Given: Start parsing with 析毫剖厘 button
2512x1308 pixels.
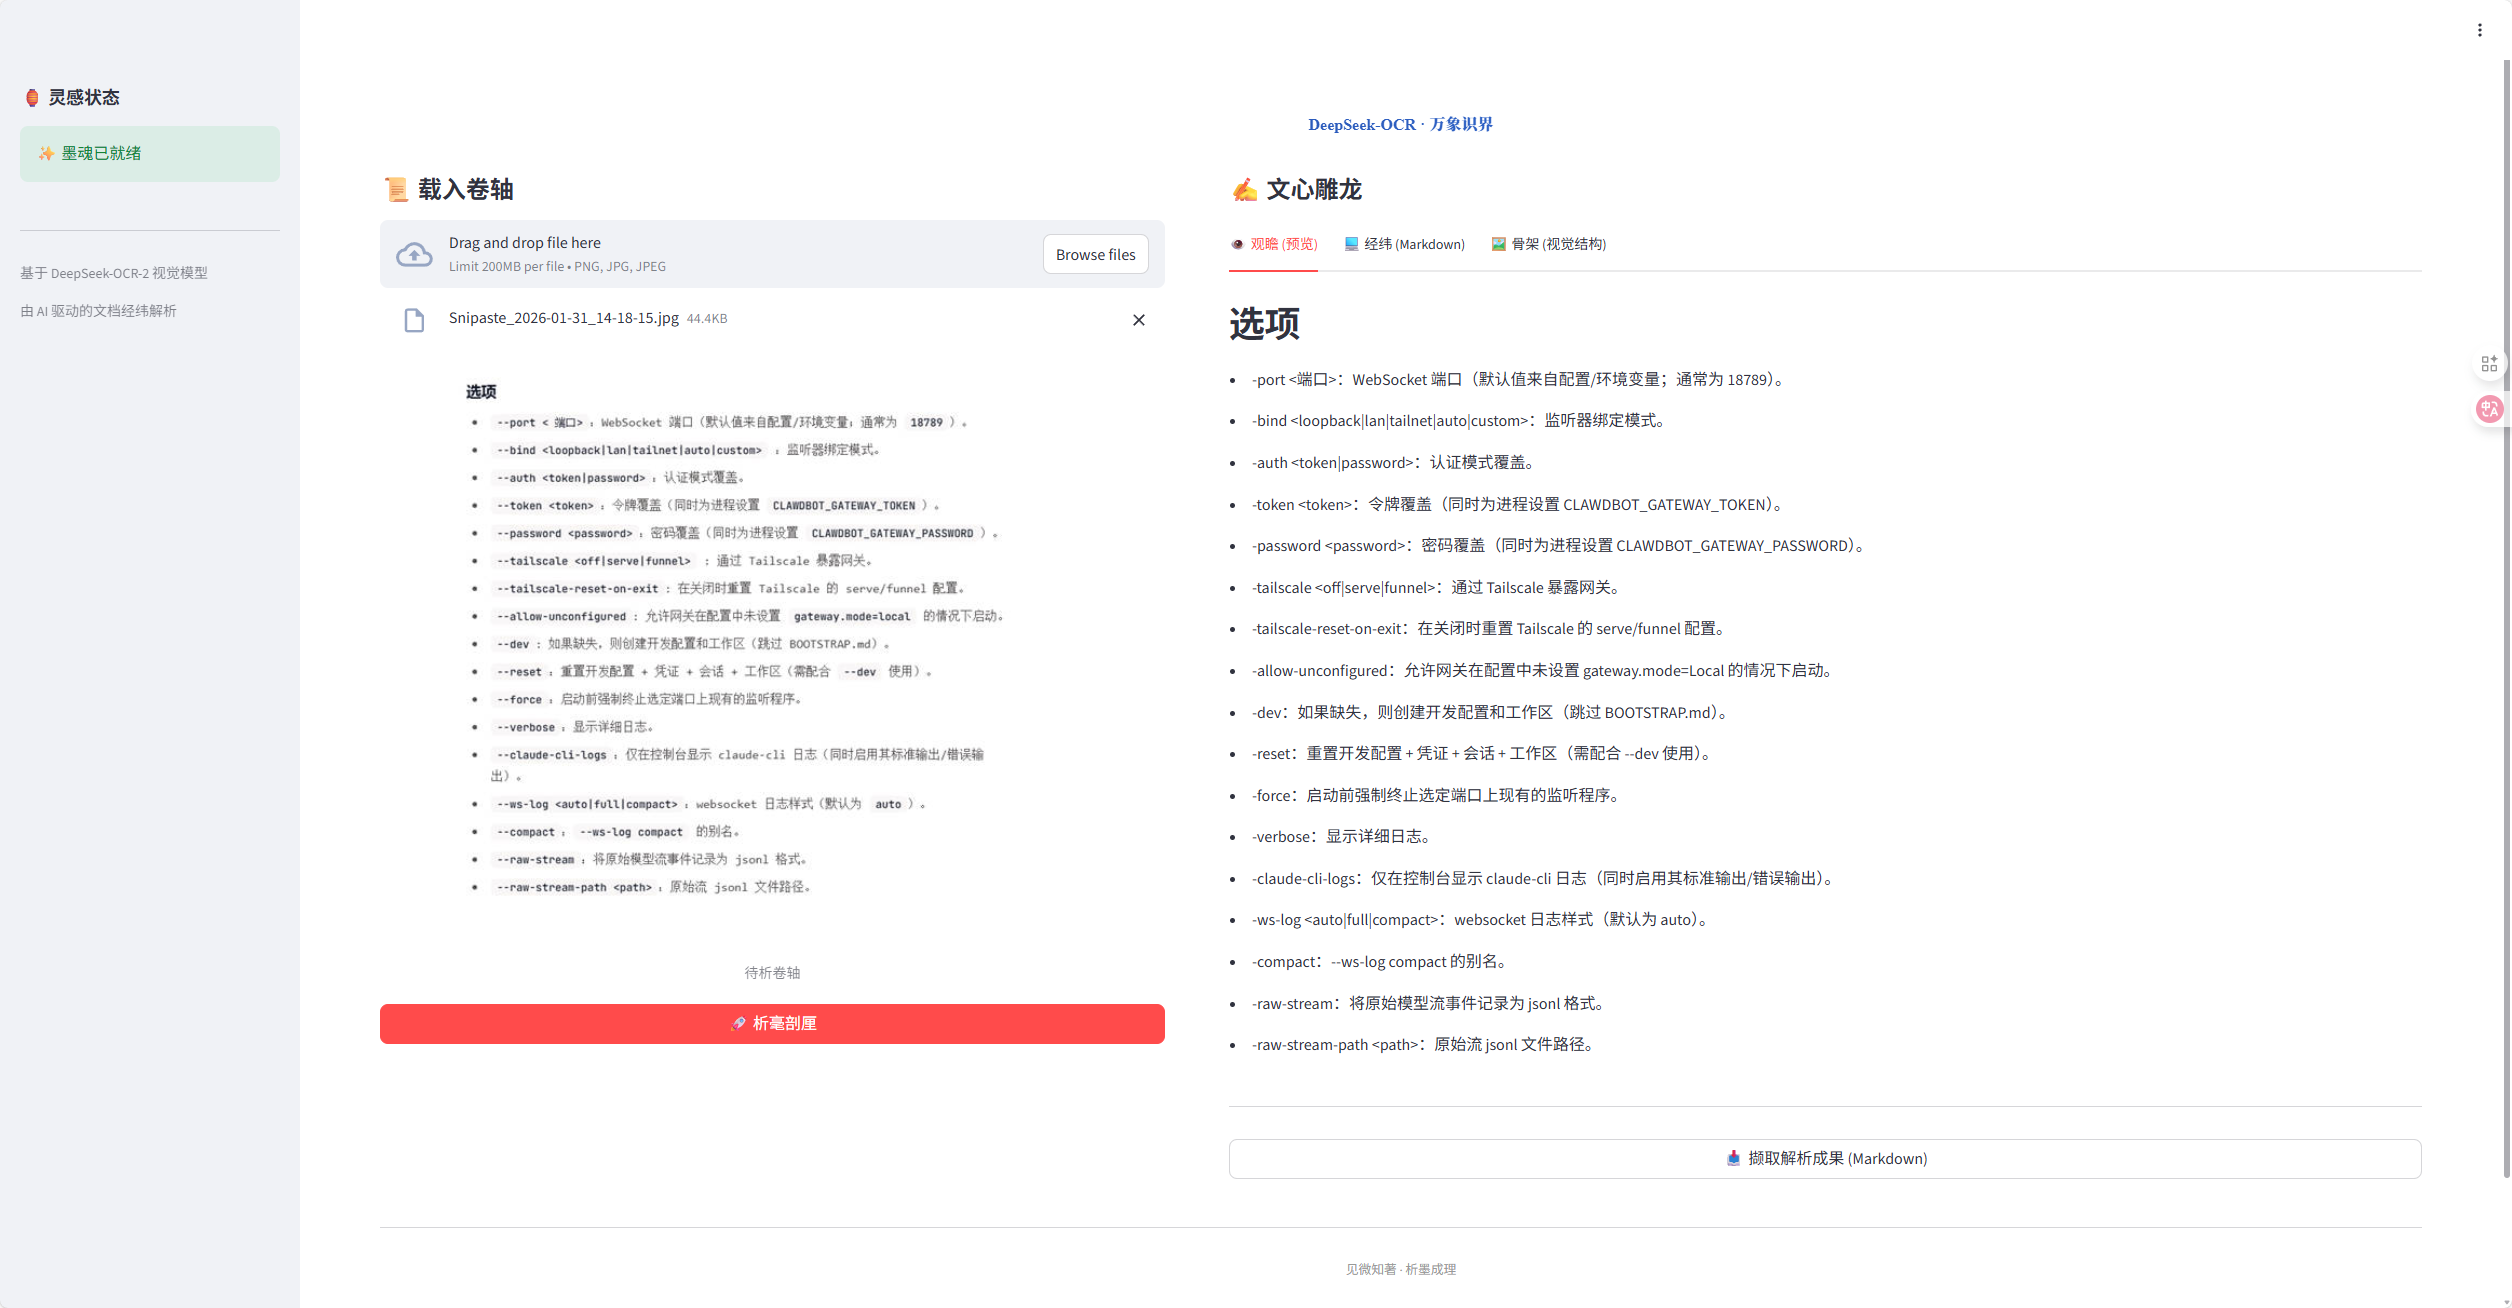Looking at the screenshot, I should [x=772, y=1023].
